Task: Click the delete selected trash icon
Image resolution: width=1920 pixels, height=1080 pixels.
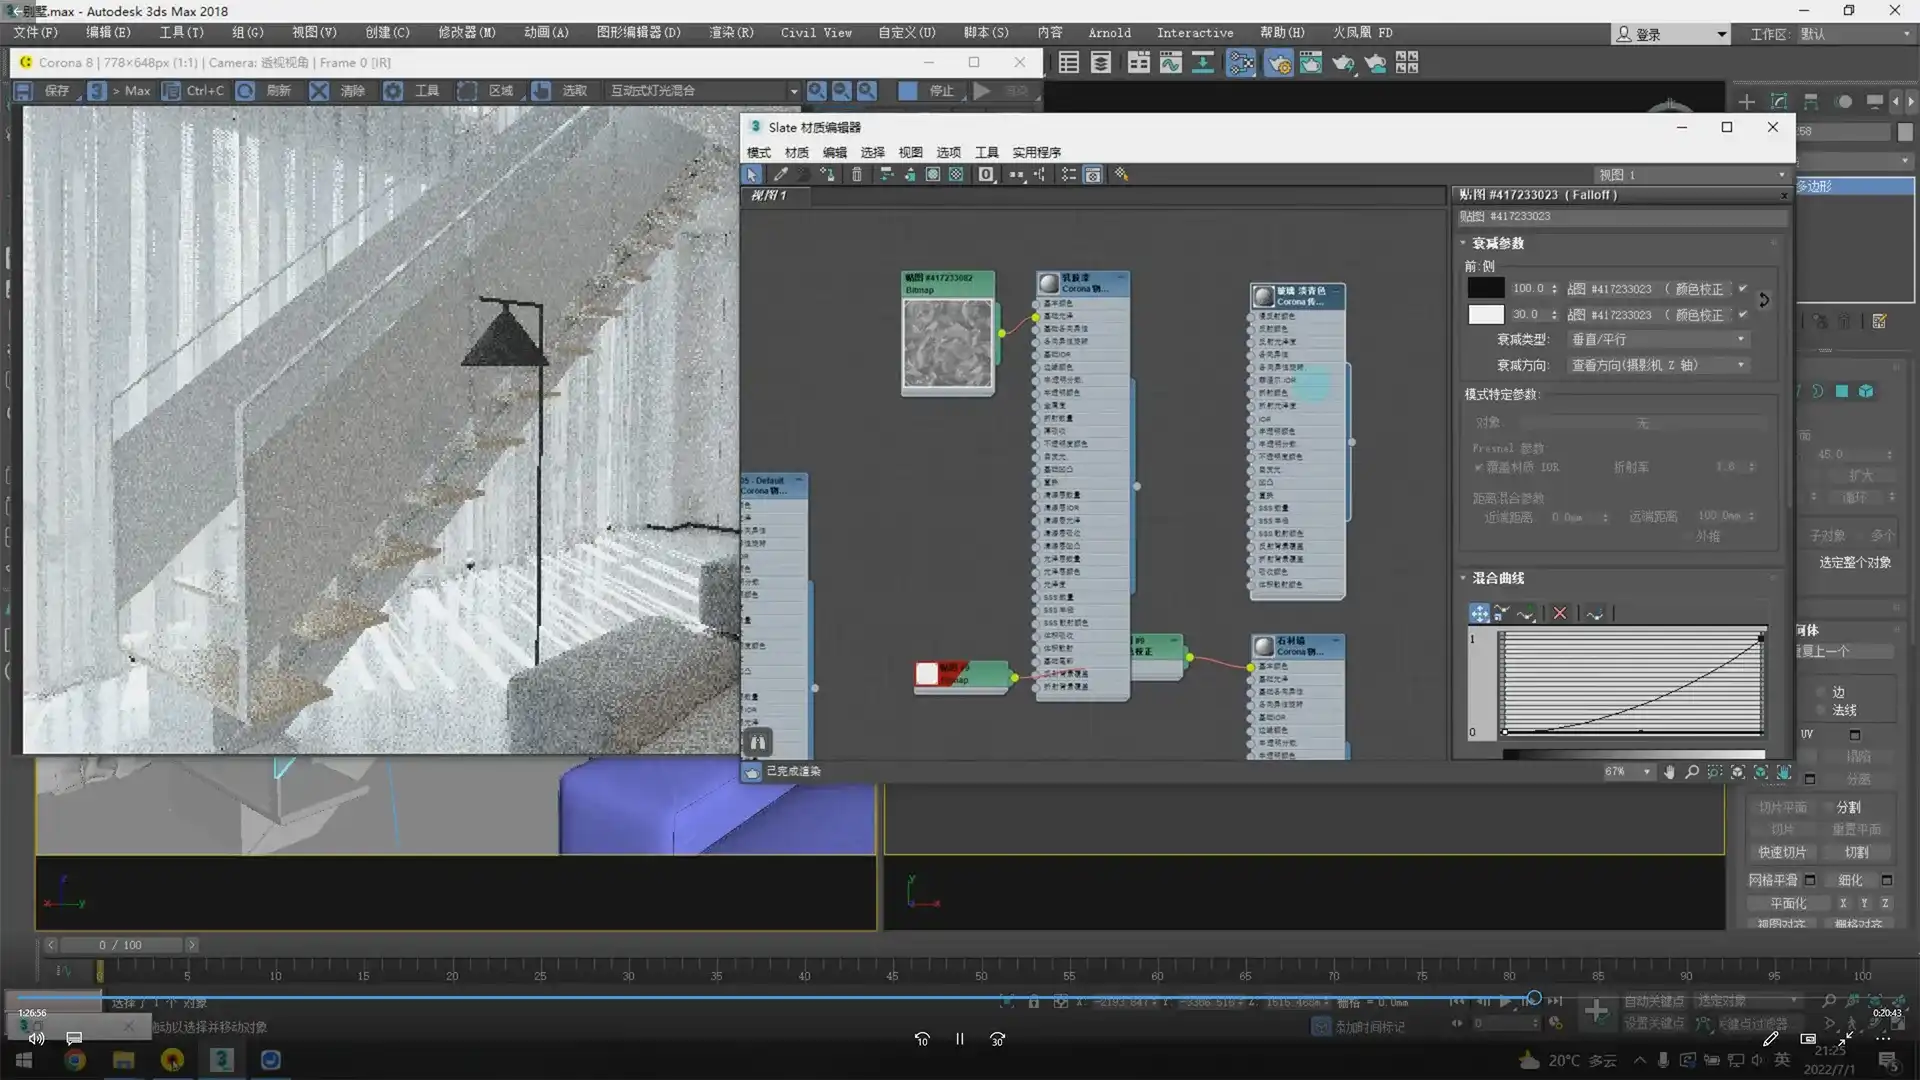Action: click(x=857, y=174)
